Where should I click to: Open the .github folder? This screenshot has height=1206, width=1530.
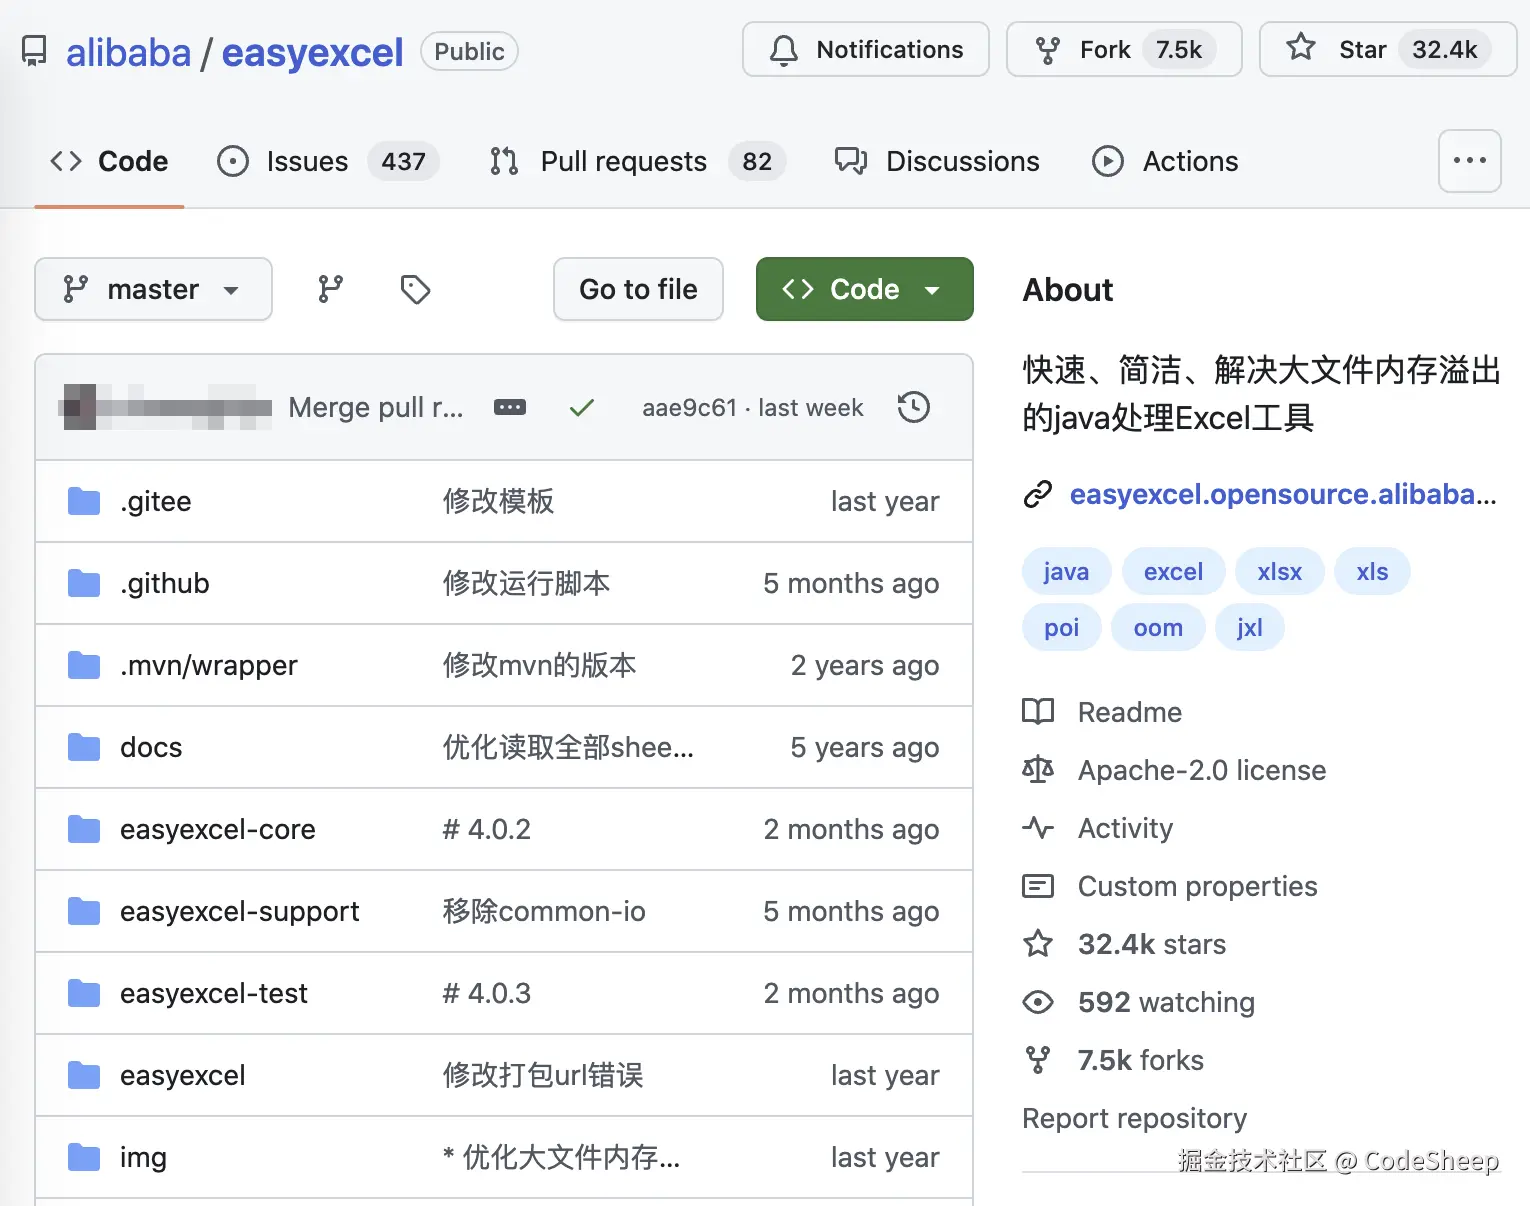(x=165, y=583)
